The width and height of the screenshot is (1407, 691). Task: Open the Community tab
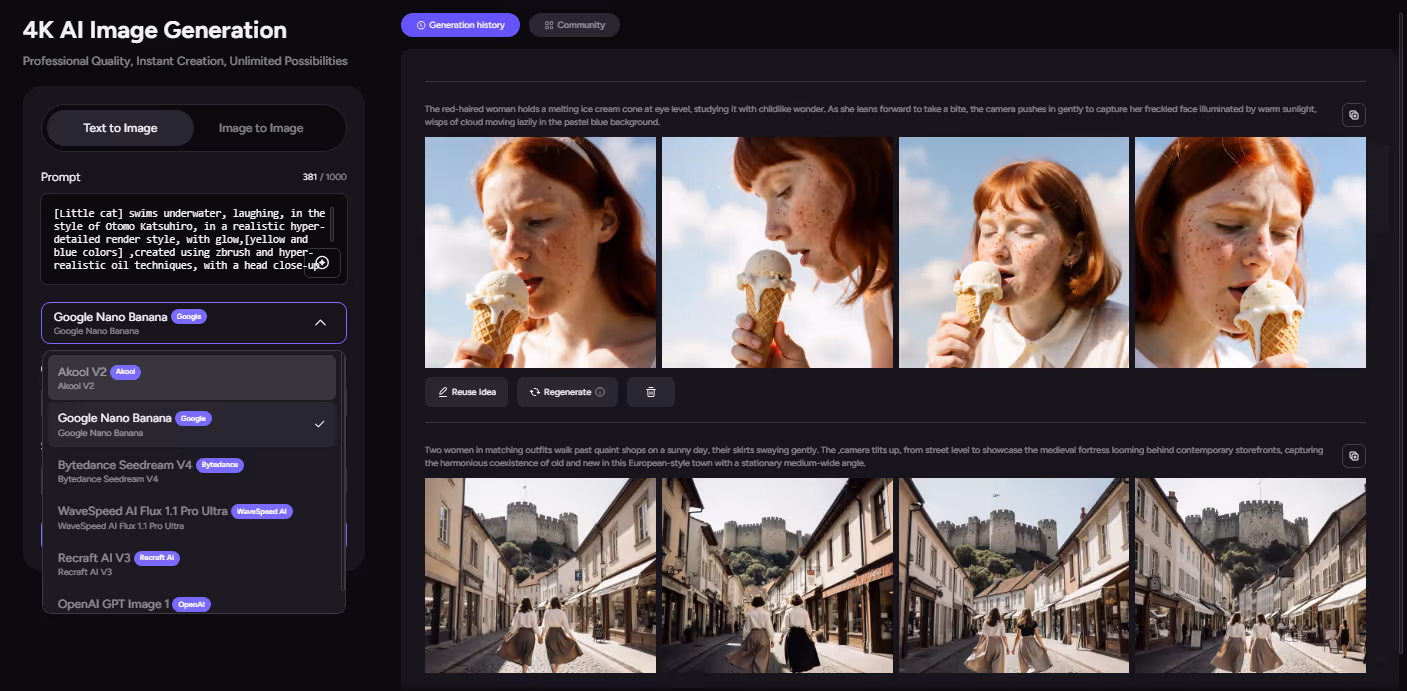(x=574, y=25)
